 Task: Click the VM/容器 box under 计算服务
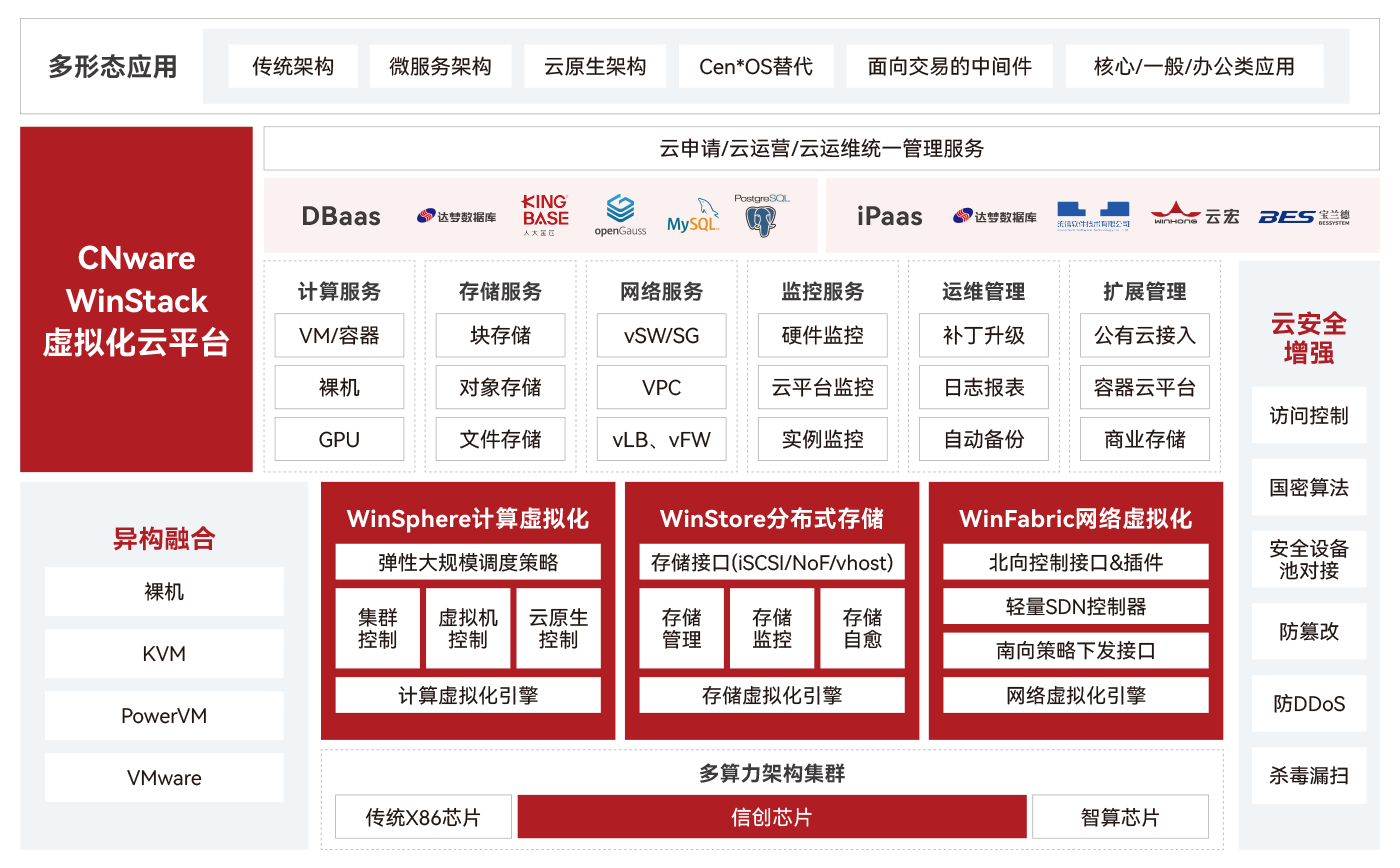tap(339, 335)
